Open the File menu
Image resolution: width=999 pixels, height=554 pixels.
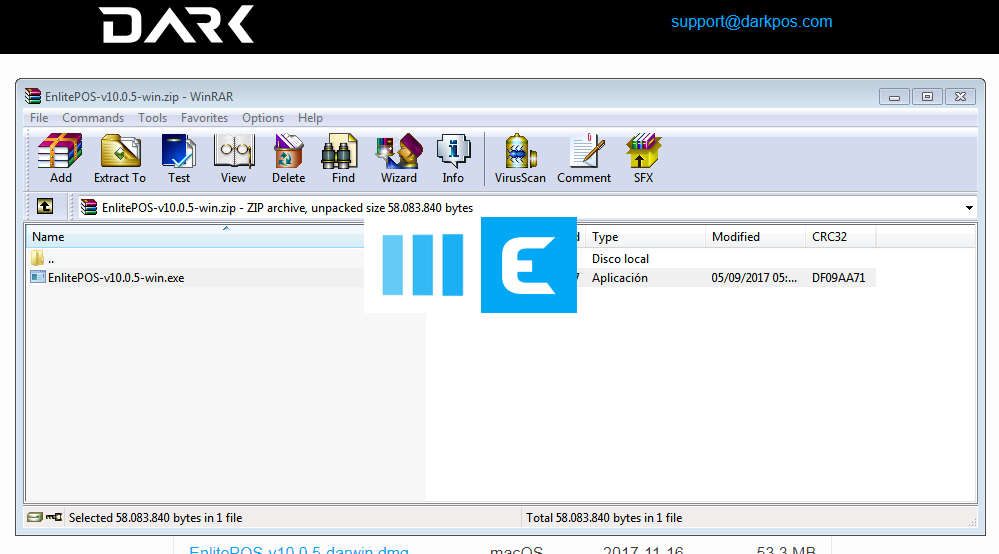[x=39, y=118]
